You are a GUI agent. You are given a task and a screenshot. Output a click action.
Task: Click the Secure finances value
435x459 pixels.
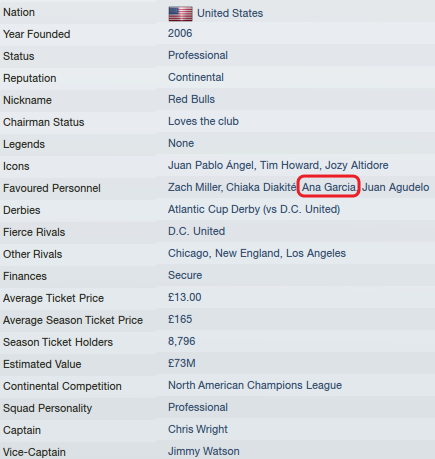(185, 275)
